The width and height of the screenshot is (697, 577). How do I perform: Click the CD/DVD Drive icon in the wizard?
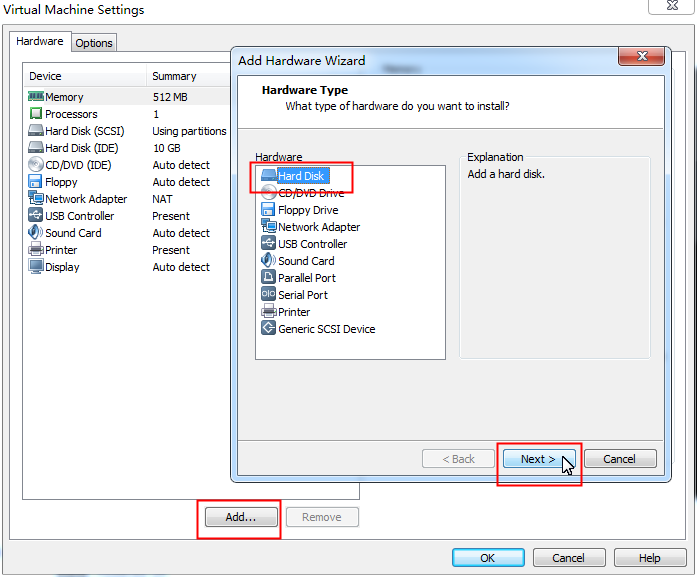point(268,193)
